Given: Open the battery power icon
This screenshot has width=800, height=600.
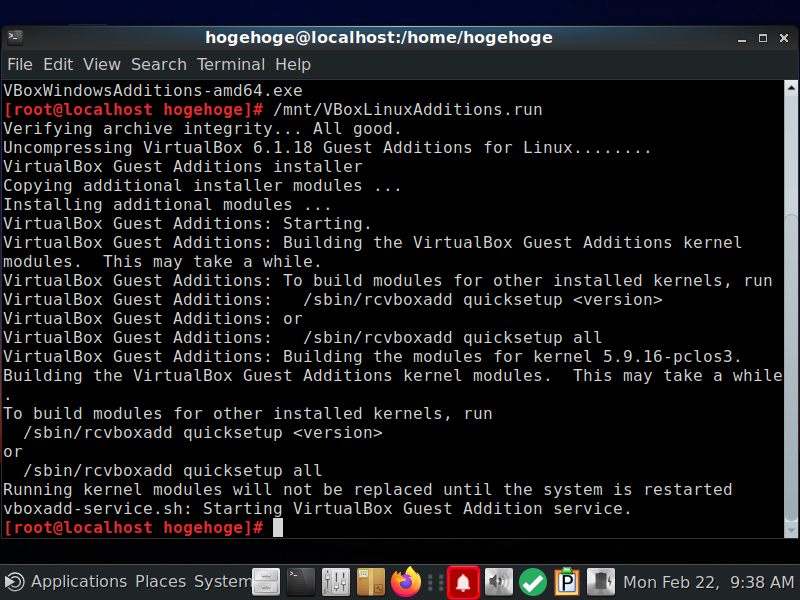Looking at the screenshot, I should pyautogui.click(x=601, y=582).
